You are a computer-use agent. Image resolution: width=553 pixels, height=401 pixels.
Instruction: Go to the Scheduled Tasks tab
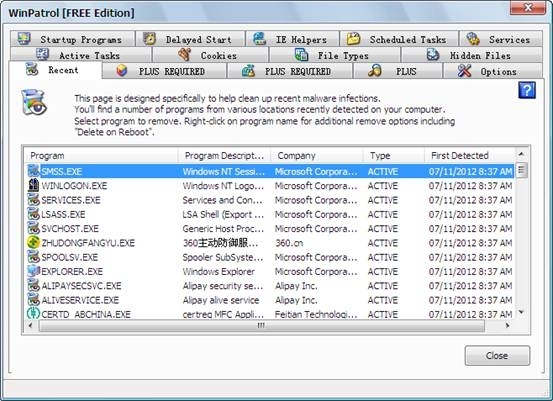click(399, 39)
